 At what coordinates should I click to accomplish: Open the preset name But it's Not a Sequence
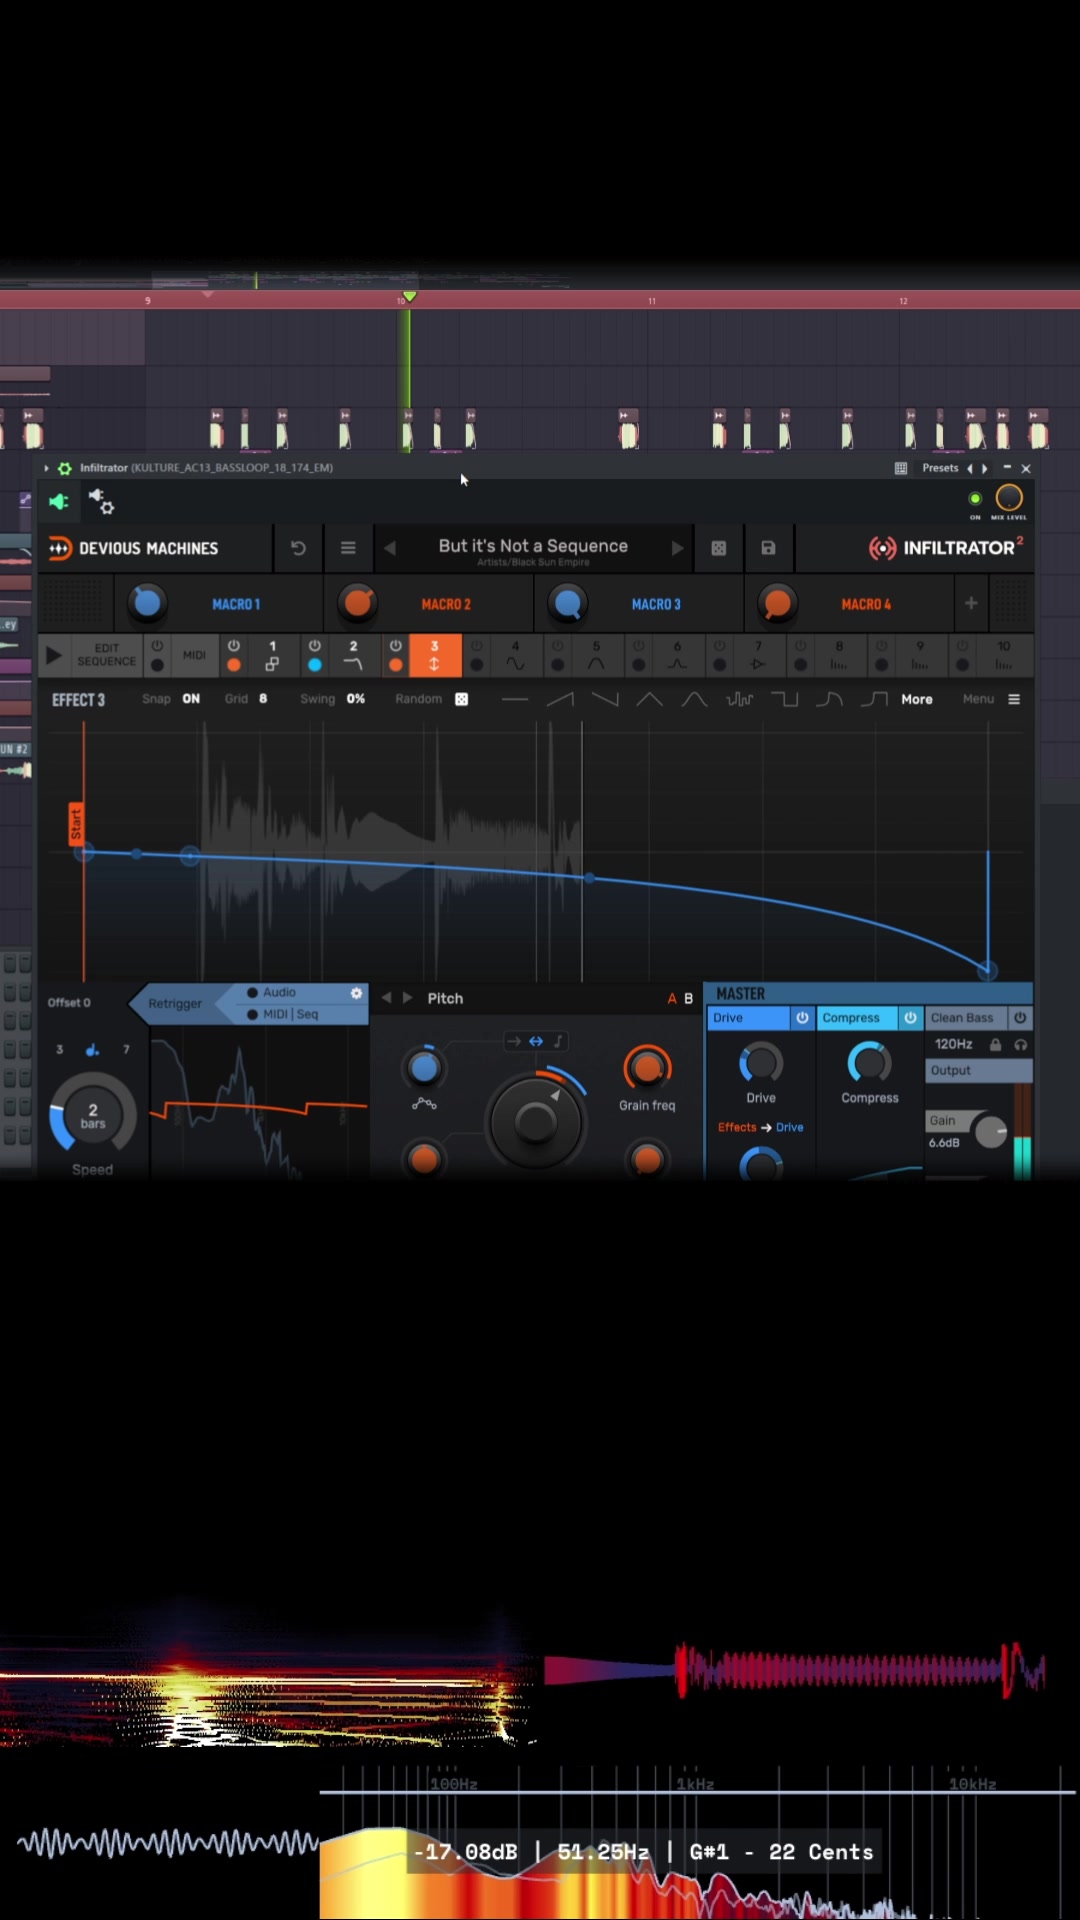533,546
